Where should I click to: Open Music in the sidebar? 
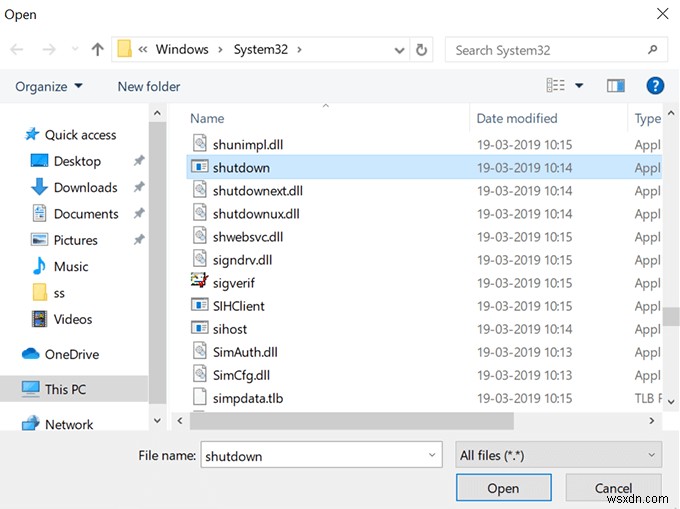[x=71, y=267]
